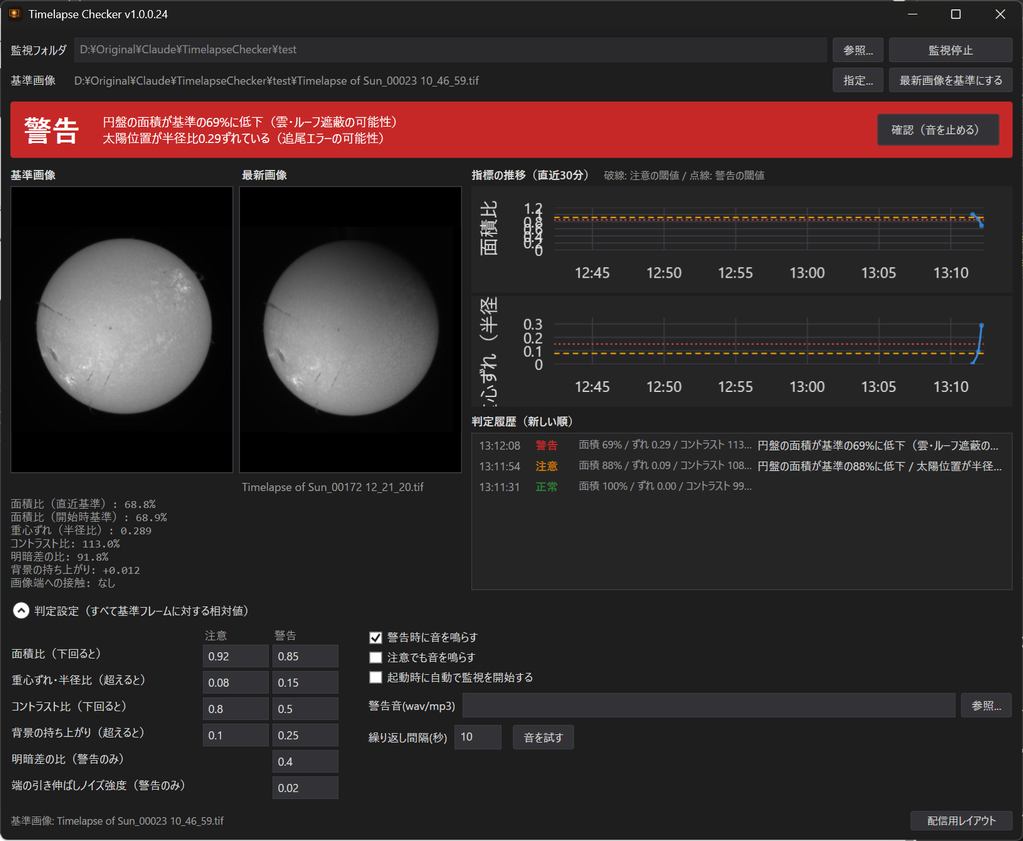This screenshot has height=841, width=1023.
Task: Click the large 警告 heading in the banner
Action: (52, 130)
